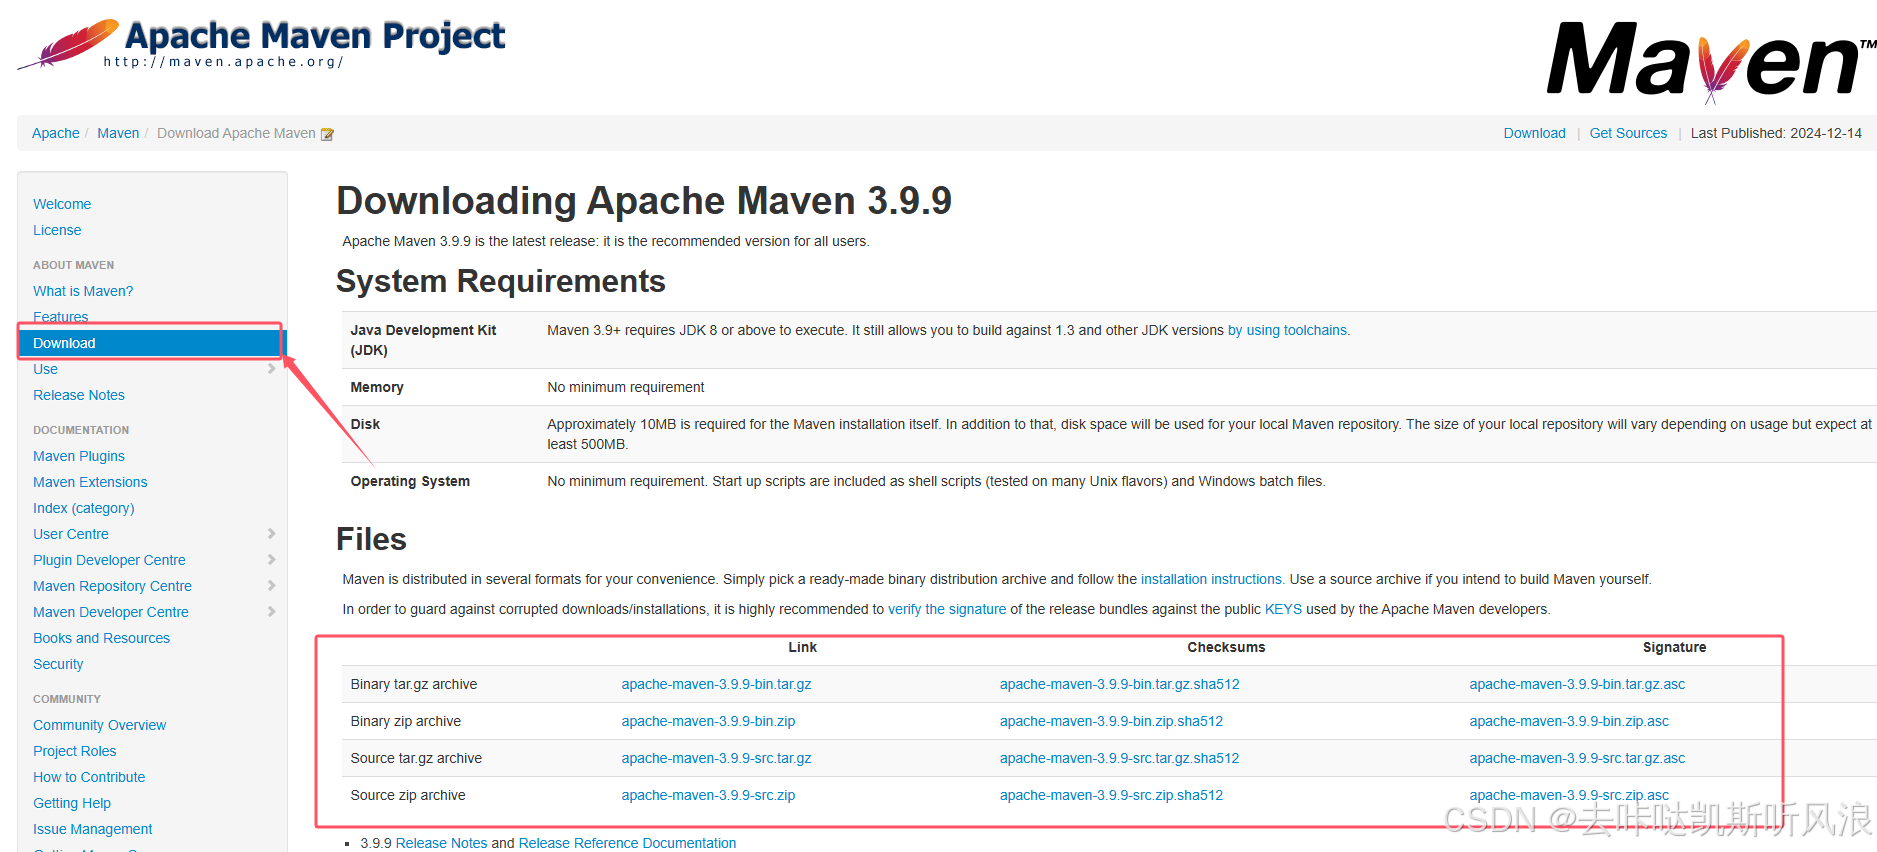1877x852 pixels.
Task: Open Maven Developer Centre link
Action: (x=111, y=612)
